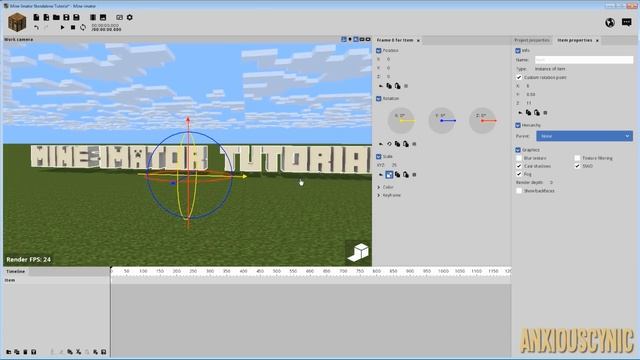
Task: Click the first folder icon in the timeline toolbar
Action: 9,351
